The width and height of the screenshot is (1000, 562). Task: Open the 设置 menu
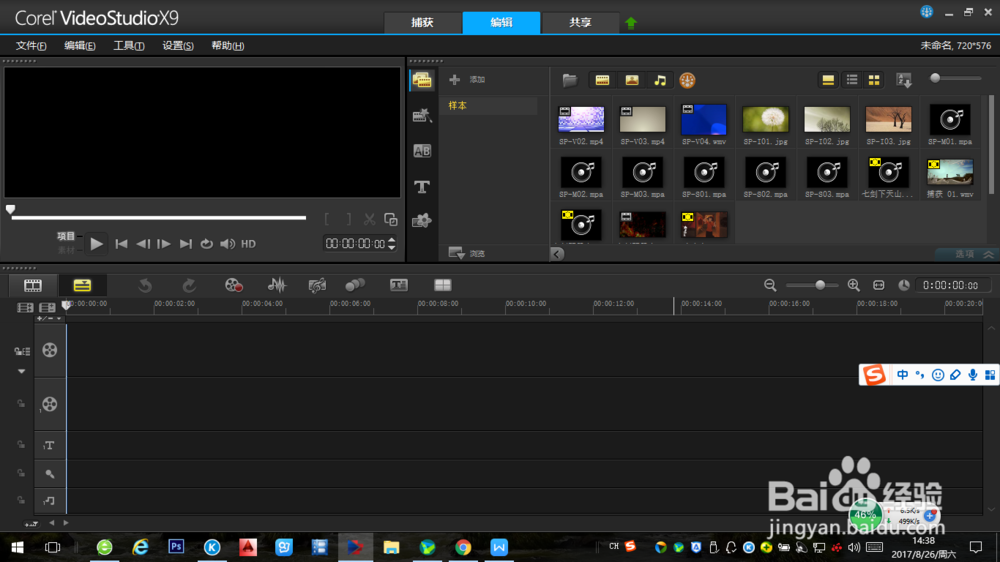178,45
